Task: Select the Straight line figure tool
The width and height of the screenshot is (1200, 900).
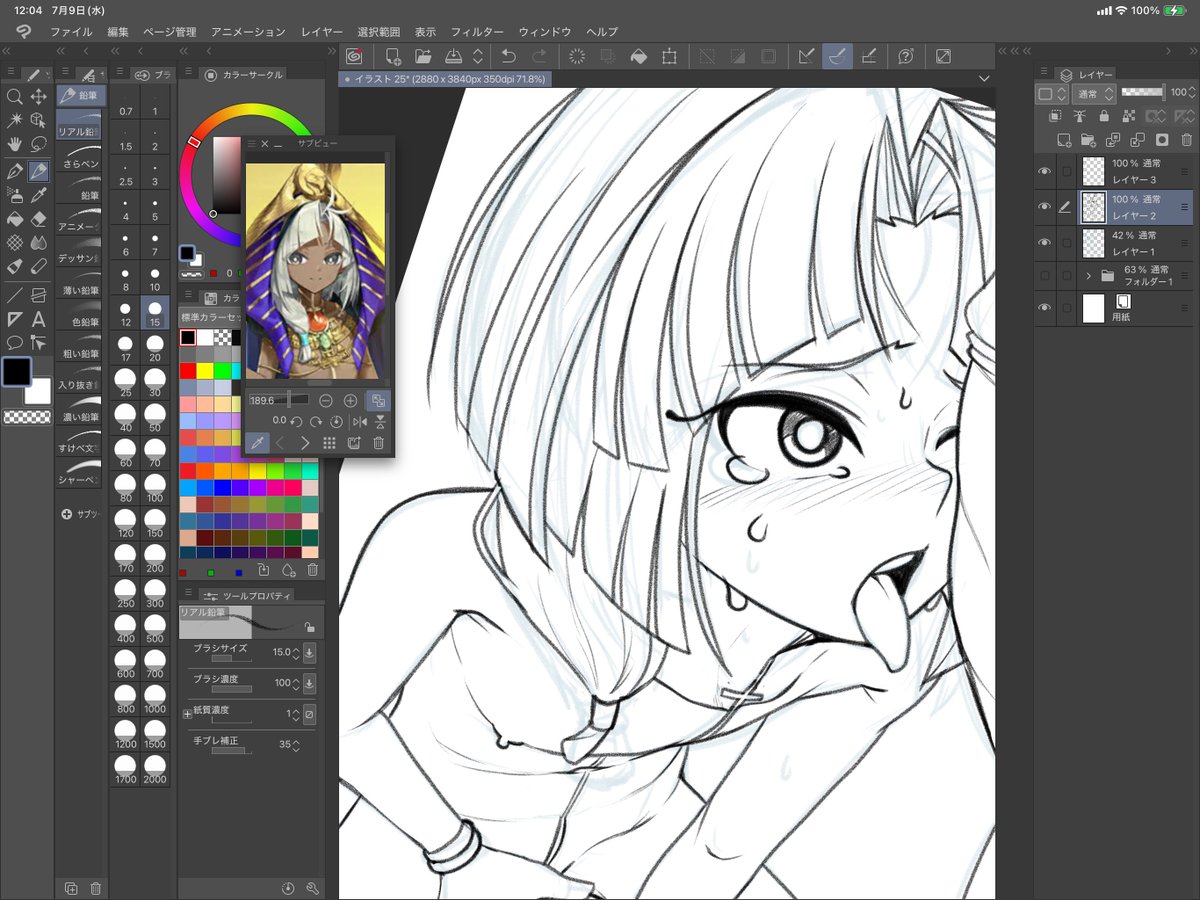Action: point(15,295)
